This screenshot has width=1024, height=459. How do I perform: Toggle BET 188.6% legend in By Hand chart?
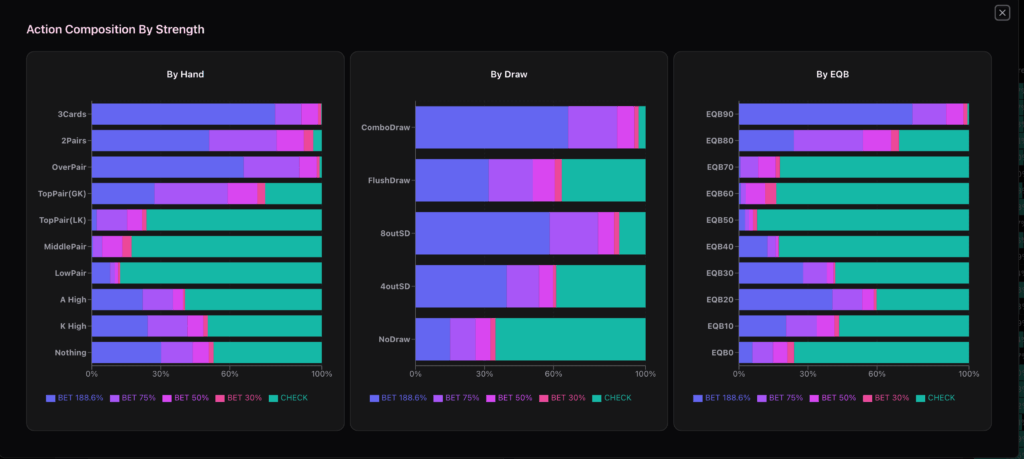point(78,398)
